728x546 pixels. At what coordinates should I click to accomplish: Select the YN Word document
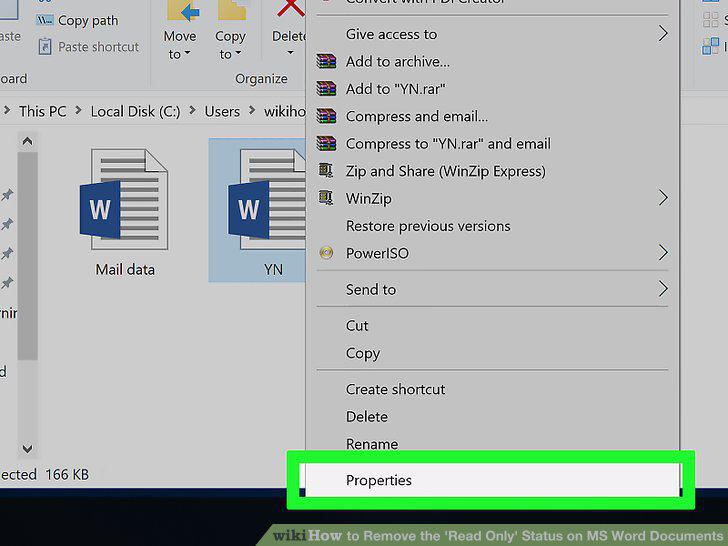[258, 210]
